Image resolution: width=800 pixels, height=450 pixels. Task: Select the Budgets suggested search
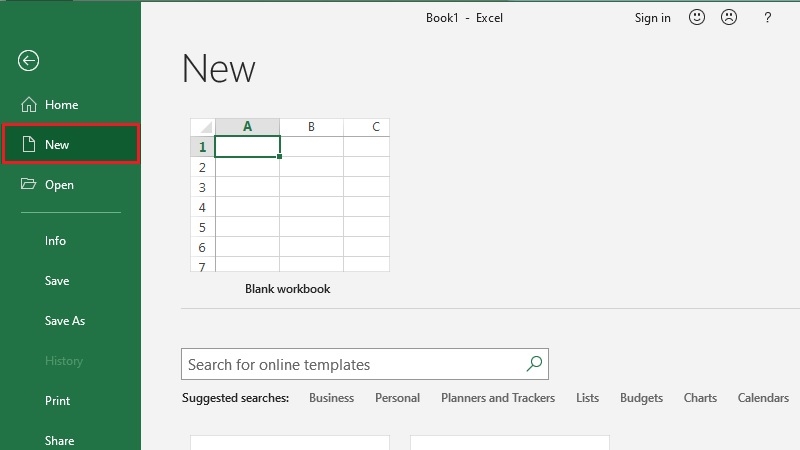tap(641, 398)
